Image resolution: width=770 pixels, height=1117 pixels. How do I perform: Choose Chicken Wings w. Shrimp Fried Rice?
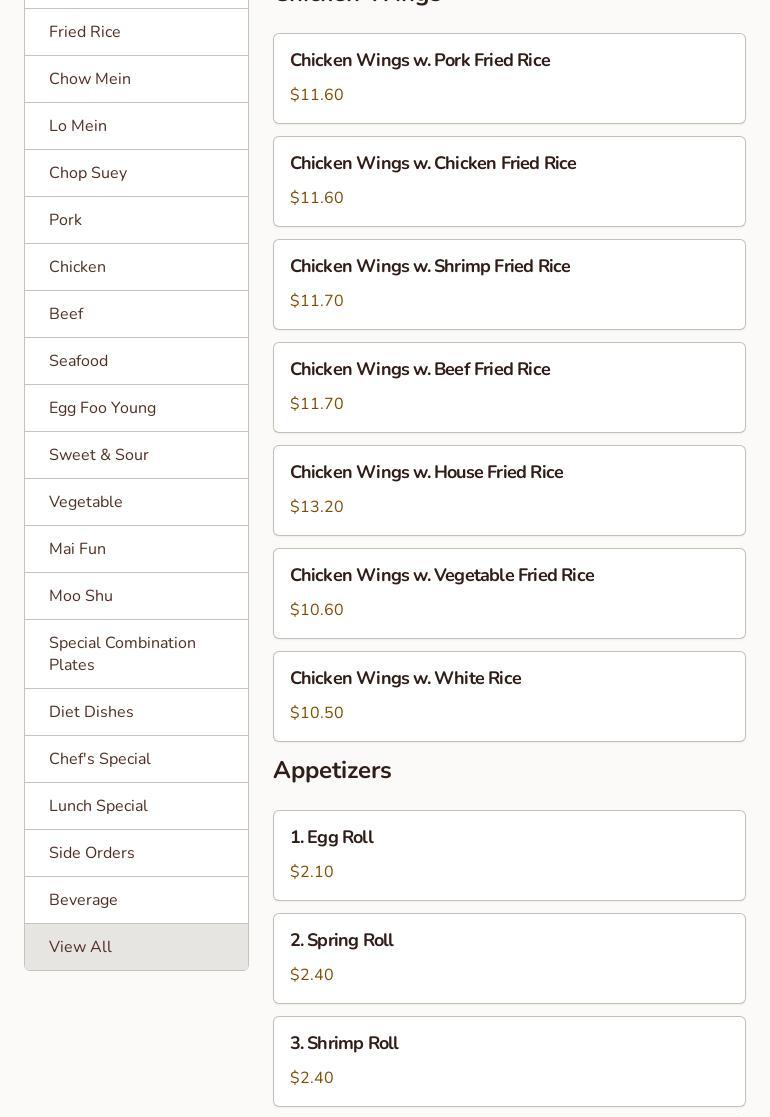click(509, 284)
